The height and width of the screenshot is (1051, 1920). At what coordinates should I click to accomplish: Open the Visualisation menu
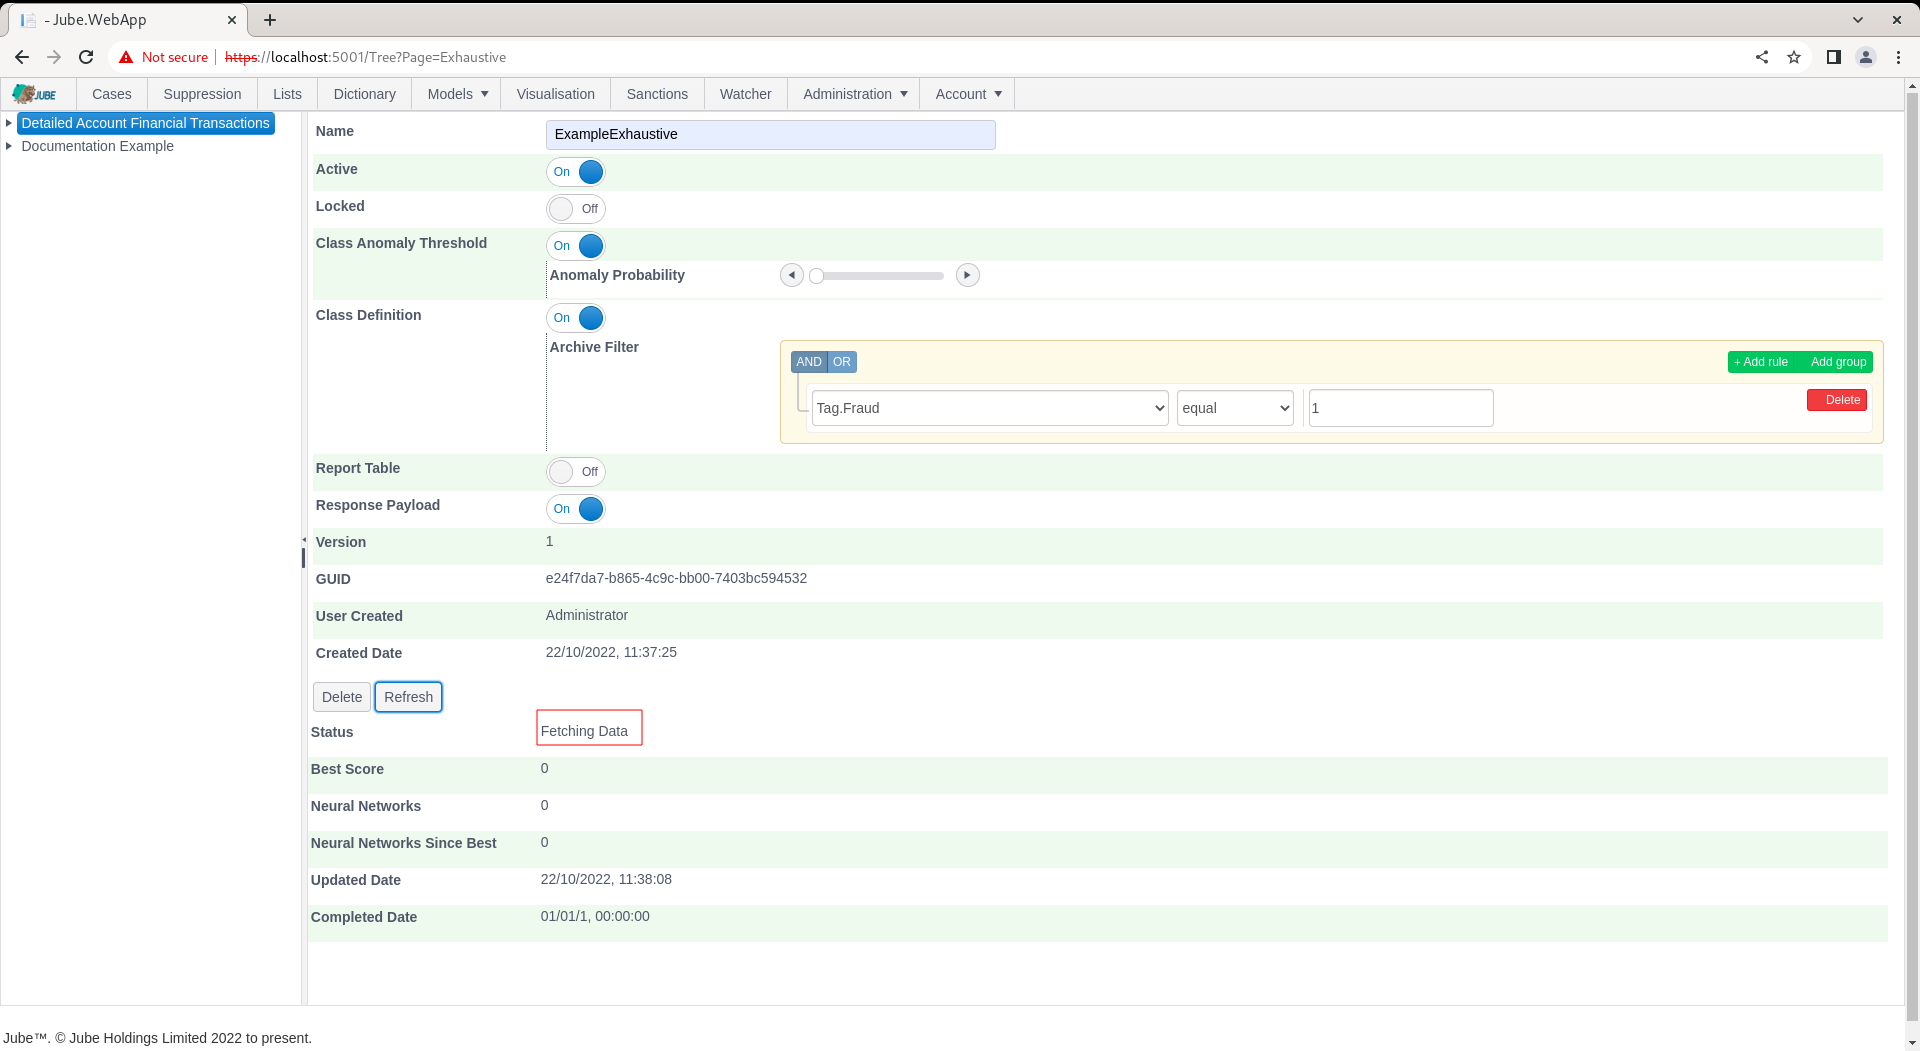556,94
